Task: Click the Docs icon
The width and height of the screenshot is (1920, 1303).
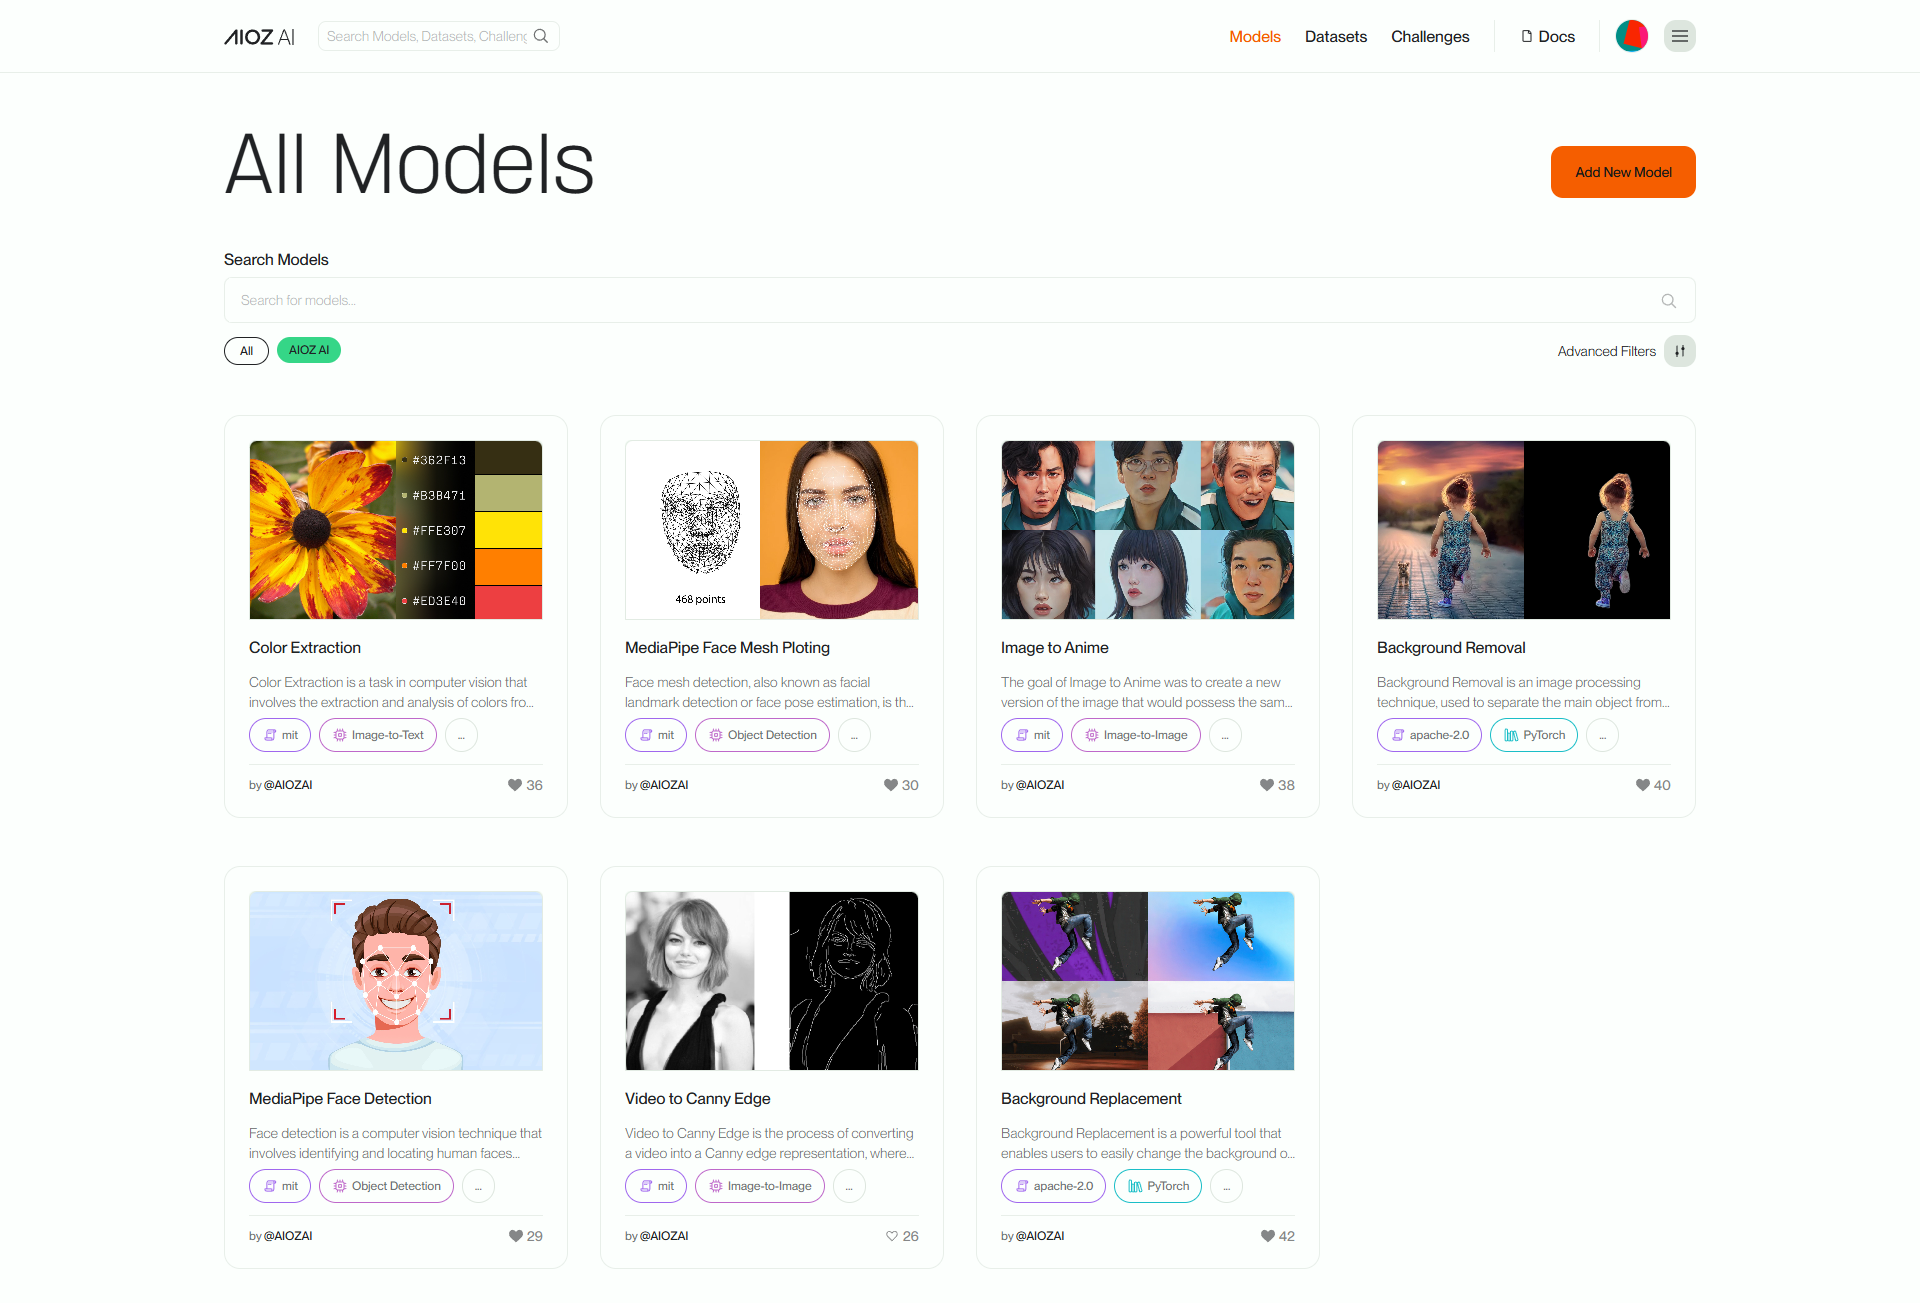Action: coord(1526,36)
